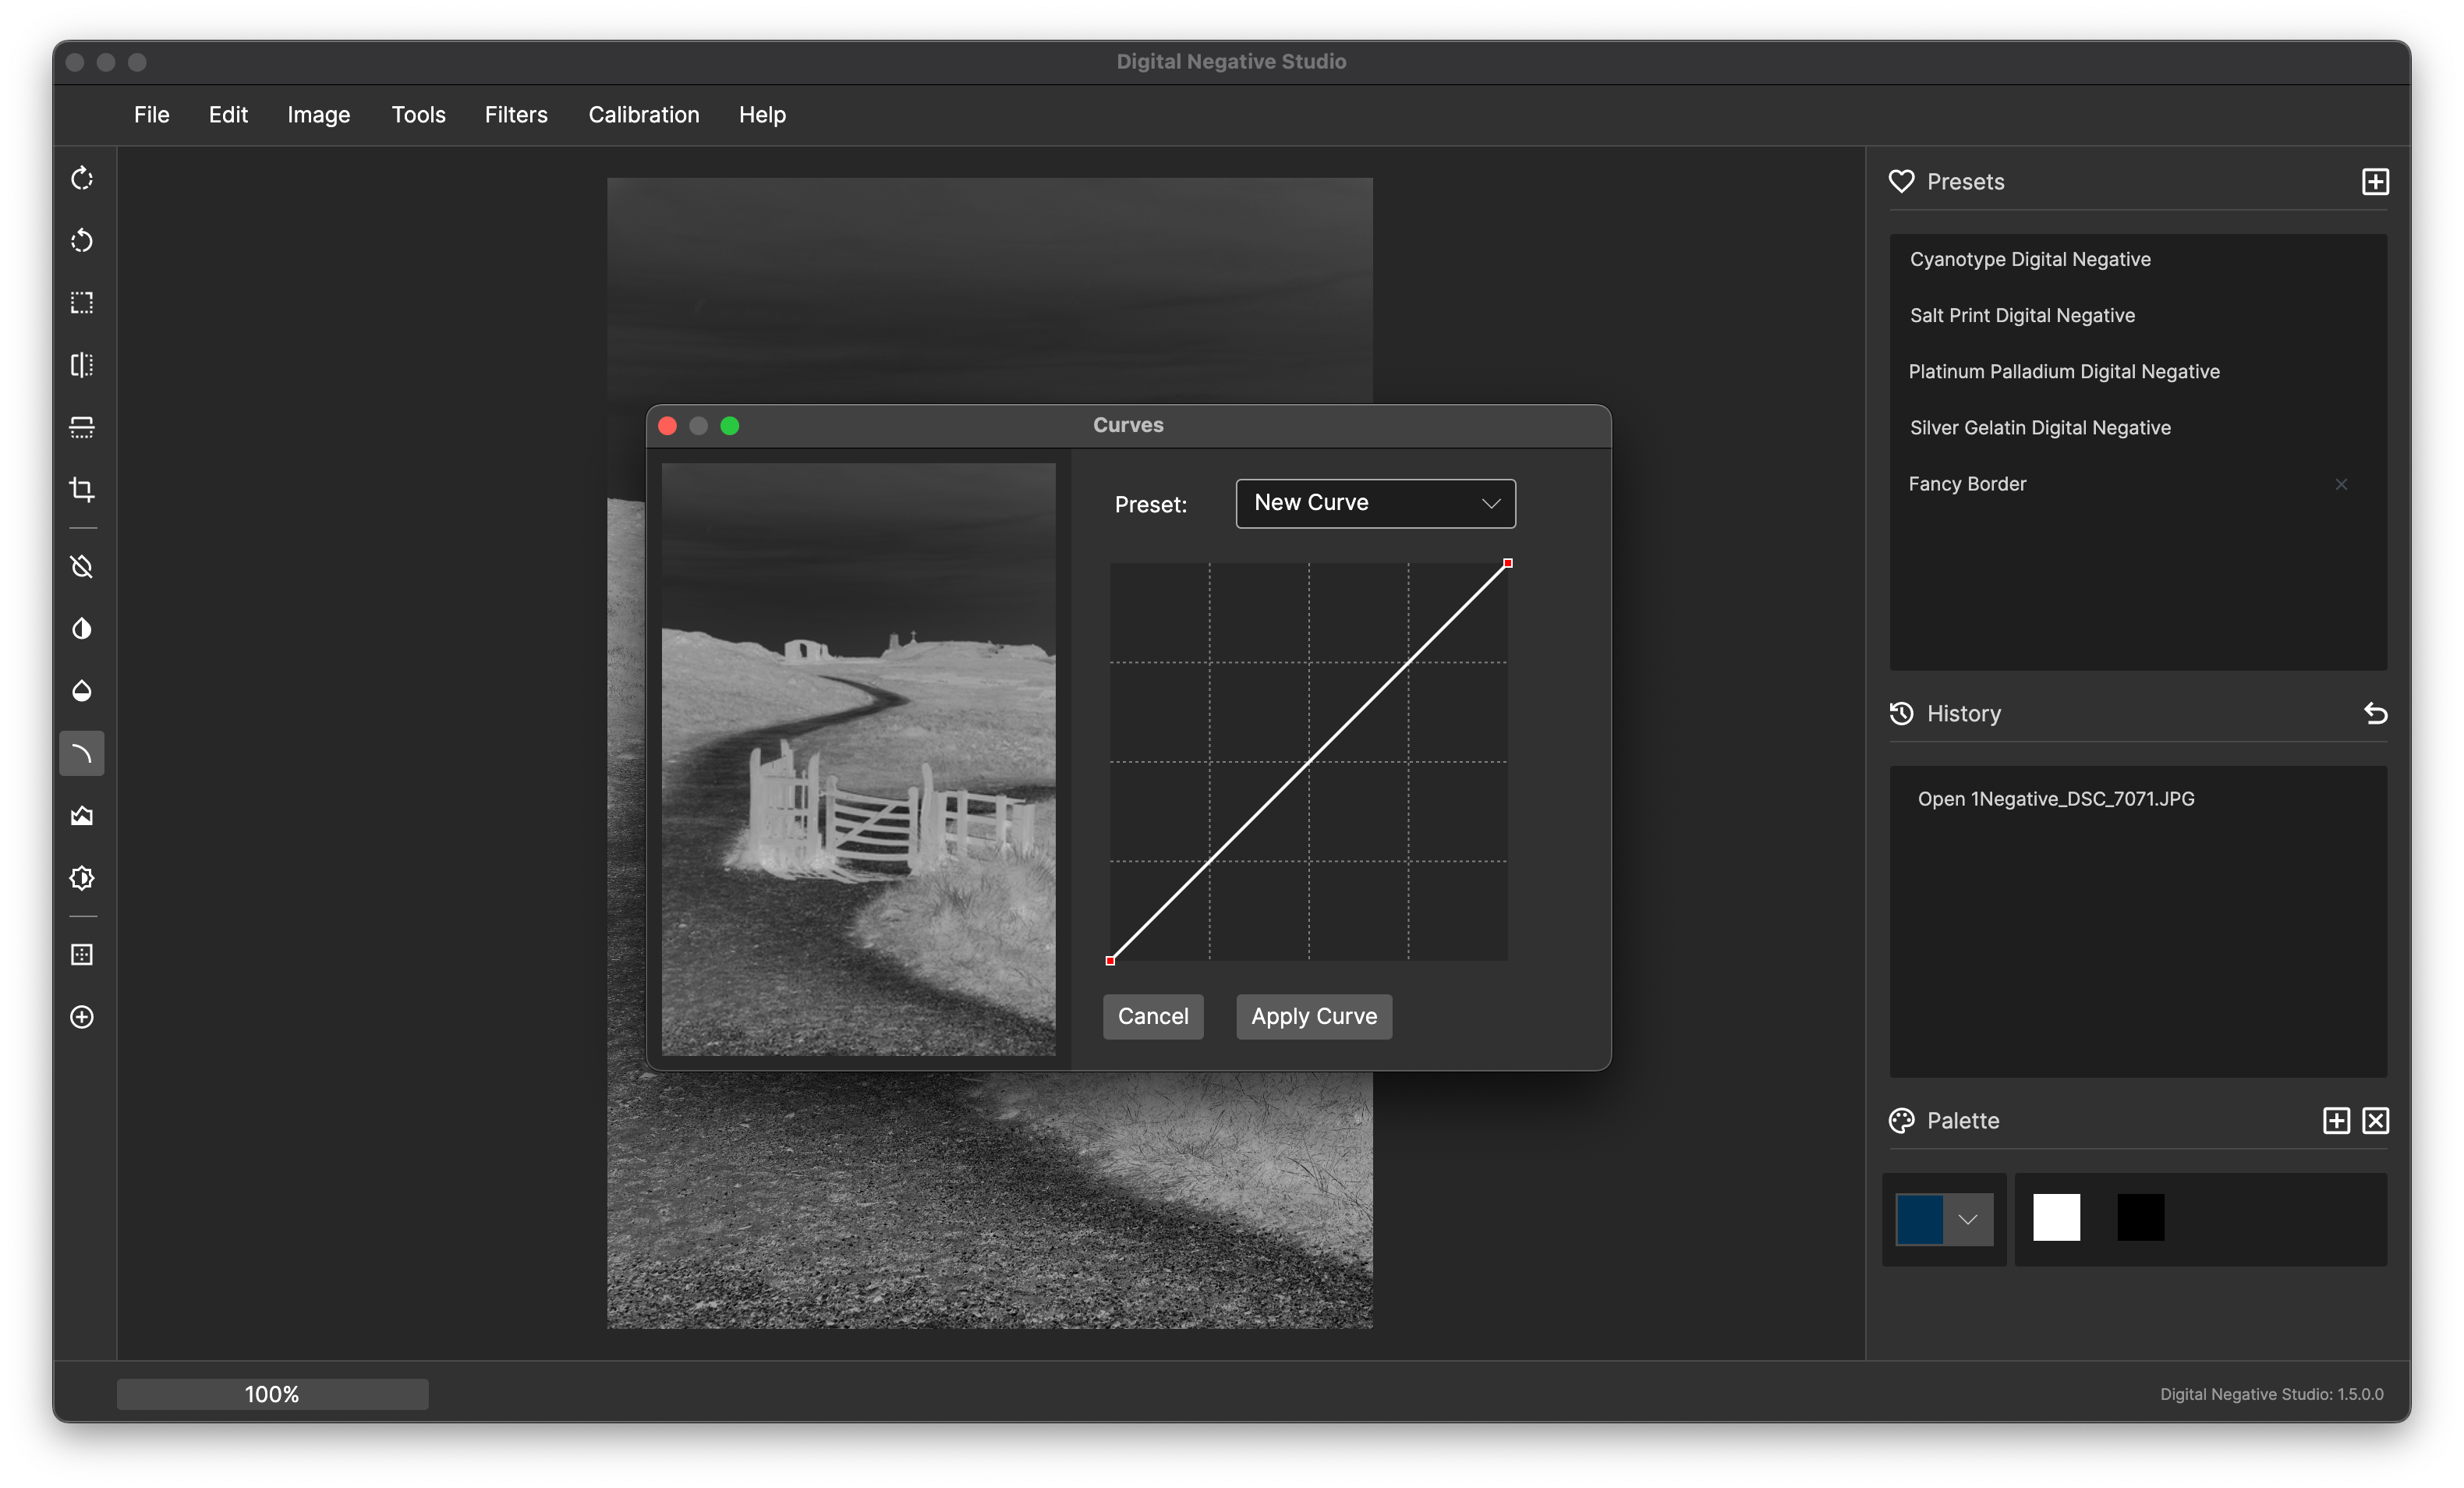
Task: Select the Crop tool
Action: (x=81, y=489)
